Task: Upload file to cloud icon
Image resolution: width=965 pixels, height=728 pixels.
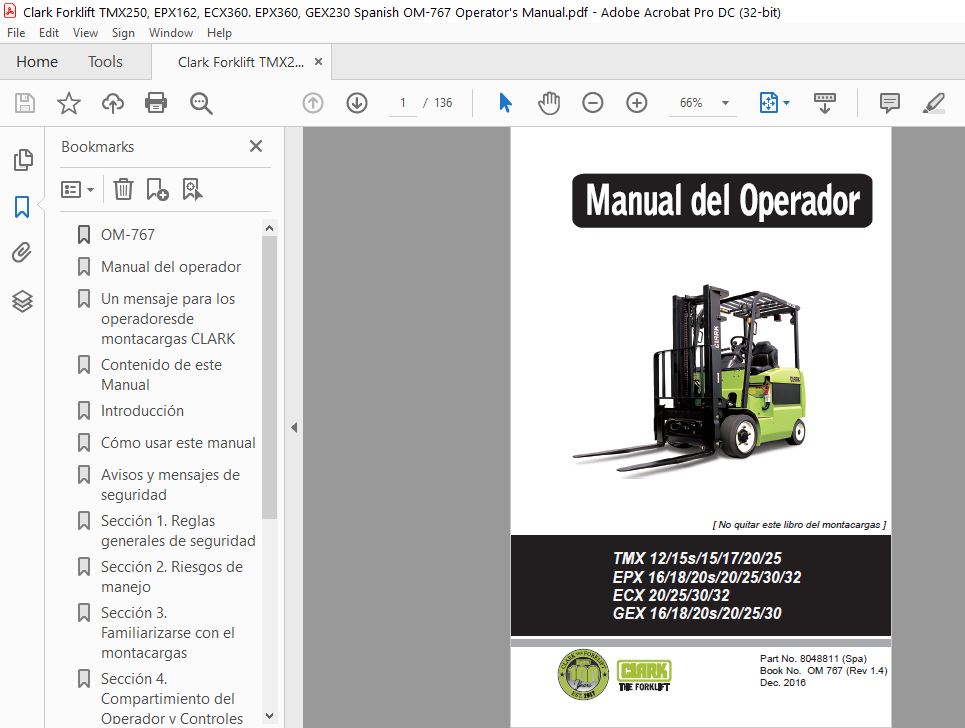Action: pos(113,103)
